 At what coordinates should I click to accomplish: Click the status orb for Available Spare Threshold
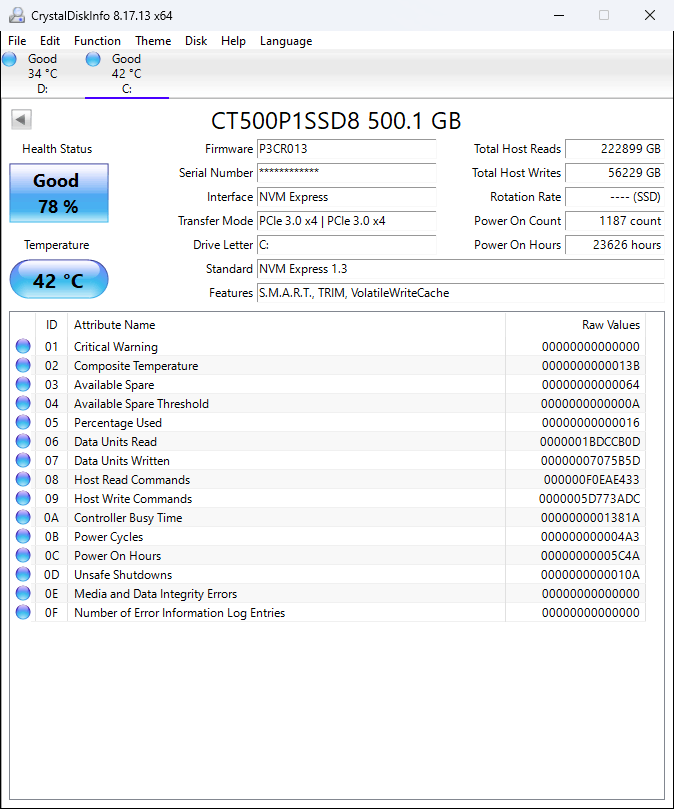point(23,403)
